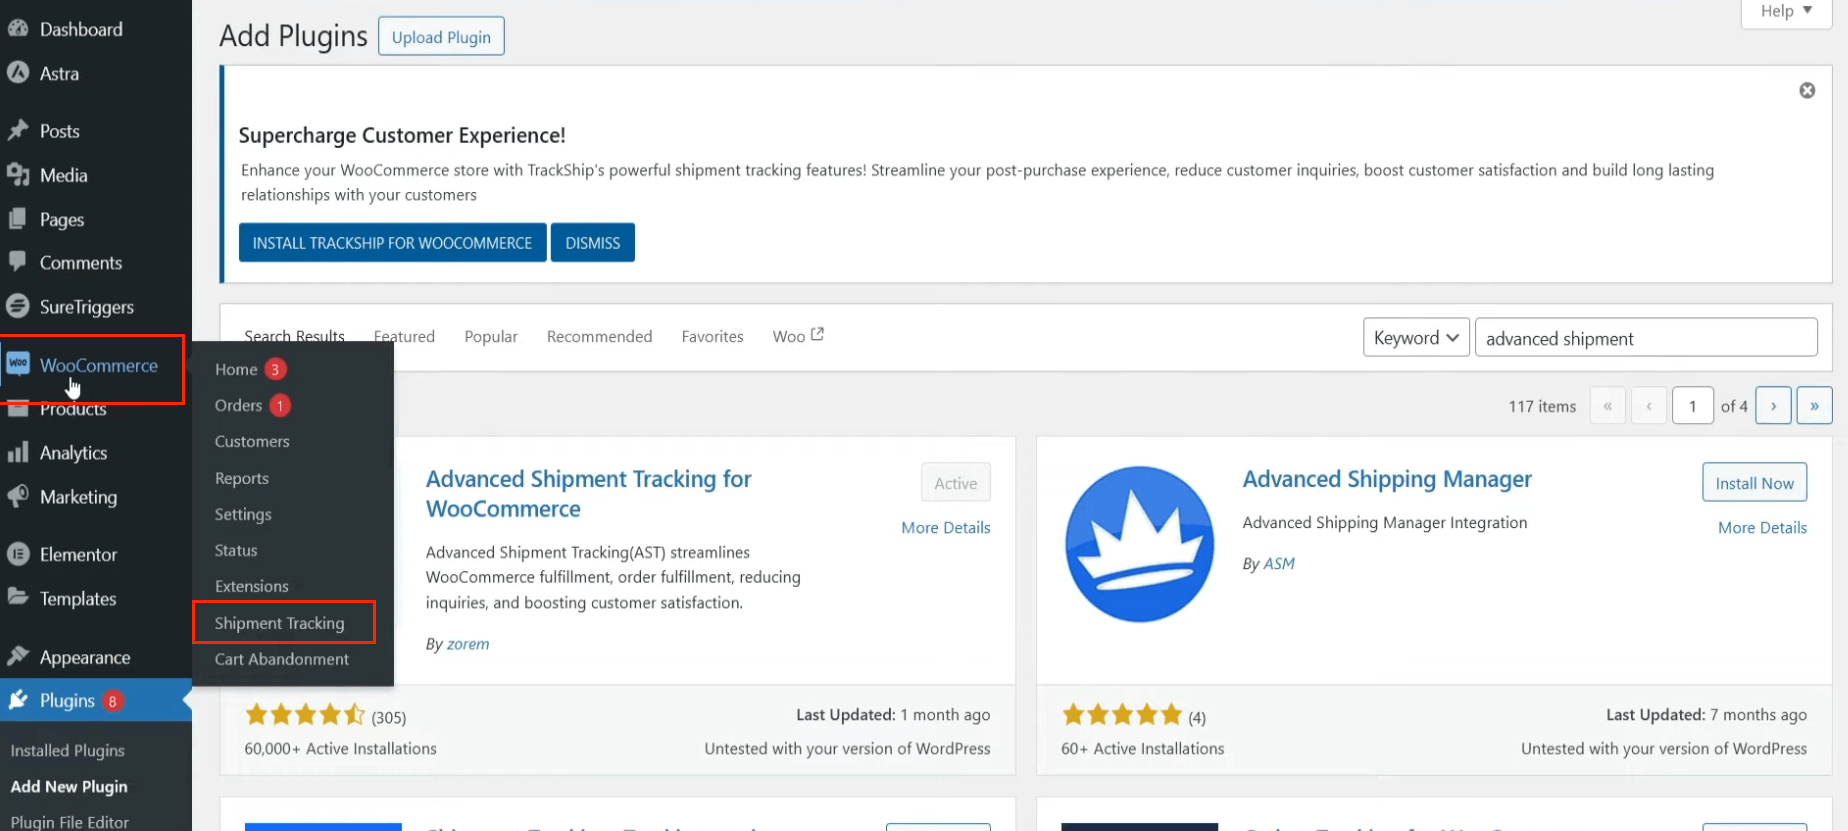Viewport: 1848px width, 831px height.
Task: Click the Dashboard gauge icon
Action: [18, 29]
